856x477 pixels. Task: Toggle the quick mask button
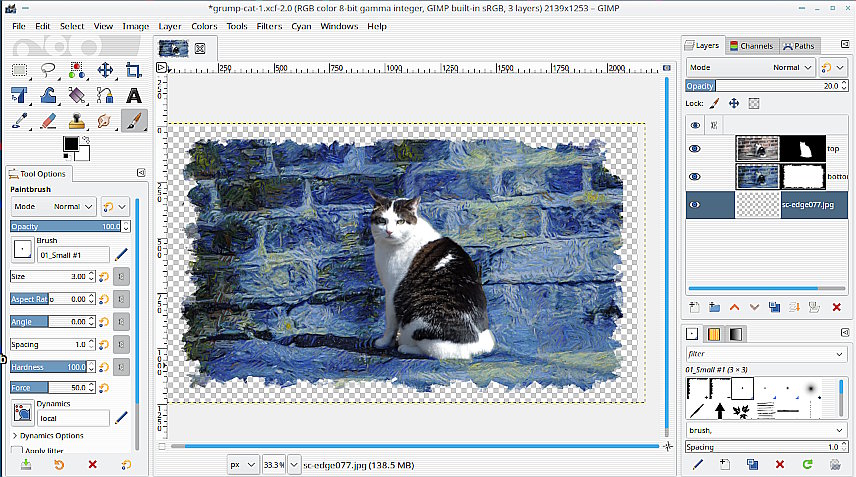click(x=162, y=446)
